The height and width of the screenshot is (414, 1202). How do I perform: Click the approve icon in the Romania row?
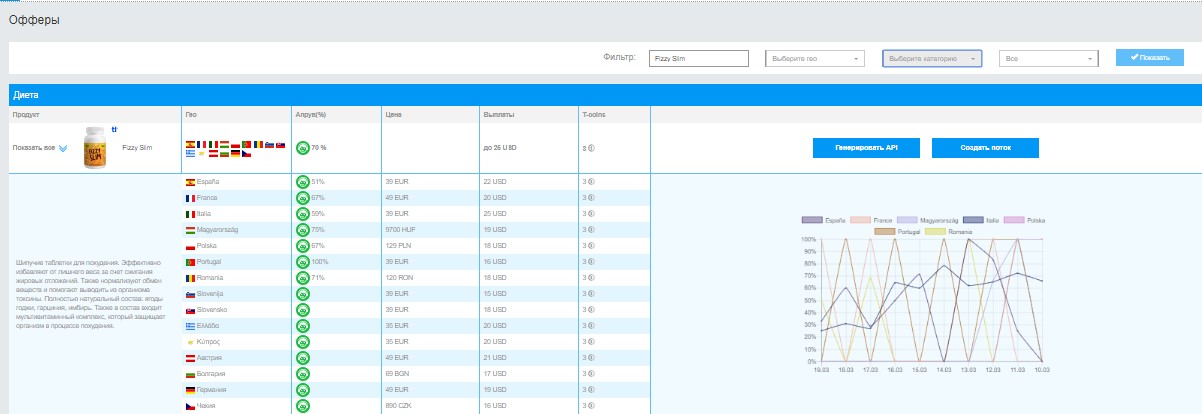(302, 278)
